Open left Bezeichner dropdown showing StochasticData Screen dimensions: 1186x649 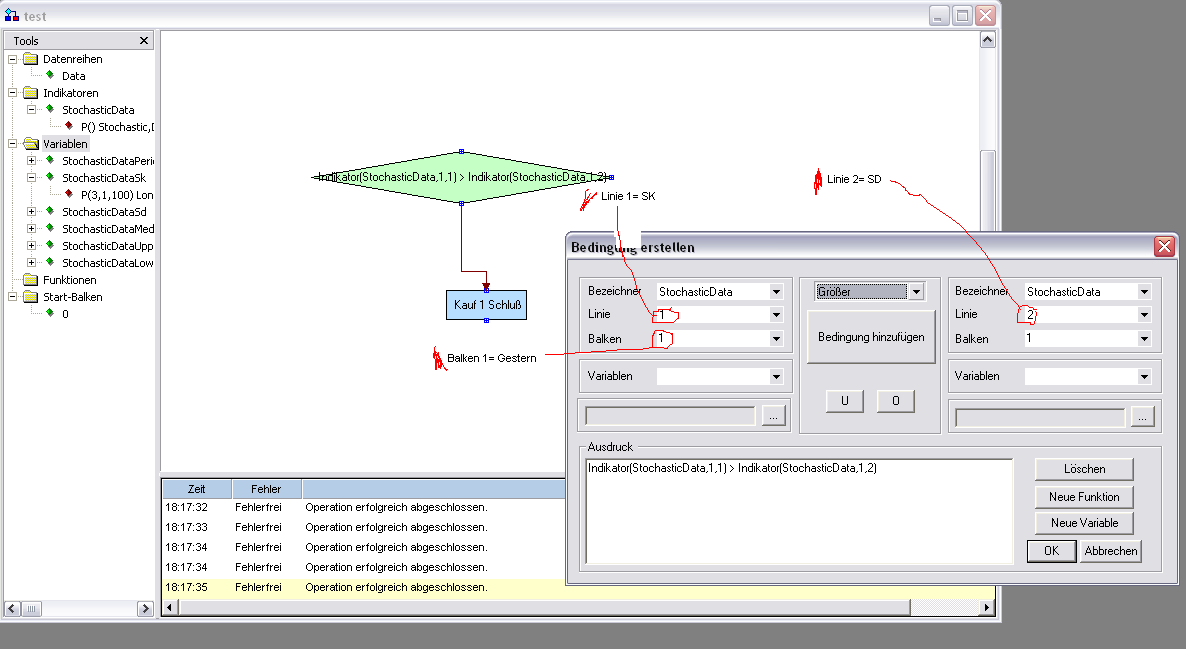click(776, 291)
